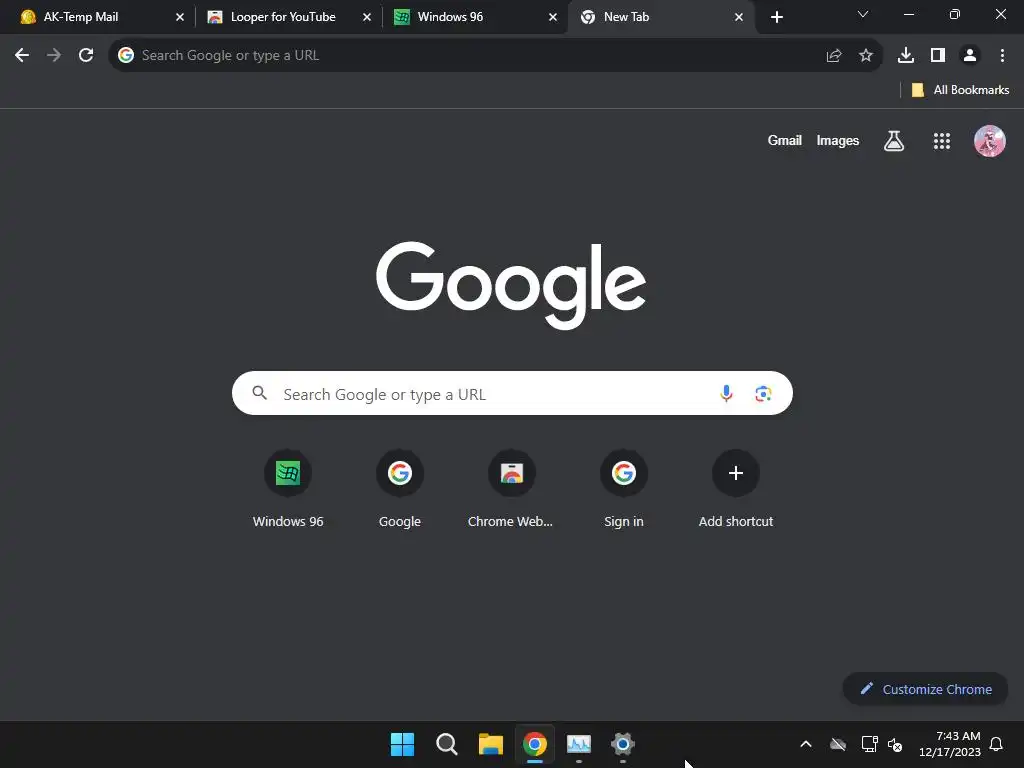Close the New Tab tab
The height and width of the screenshot is (768, 1024).
tap(739, 17)
